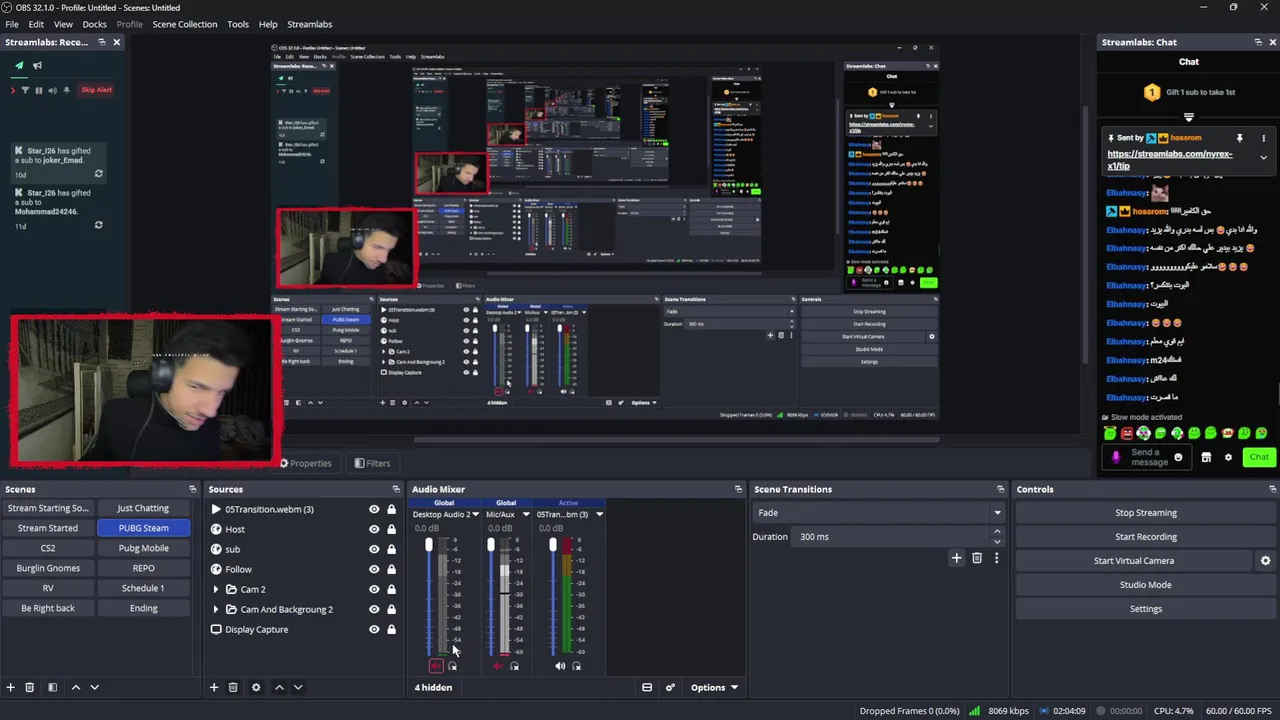Viewport: 1280px width, 720px height.
Task: Open Audio Mixer Options dropdown
Action: tap(714, 687)
